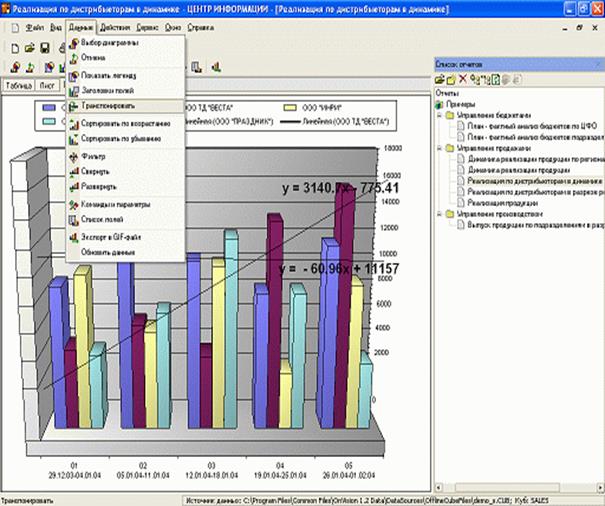This screenshot has width=605, height=506.
Task: Toggle Показать легенду in the menu
Action: pyautogui.click(x=109, y=75)
